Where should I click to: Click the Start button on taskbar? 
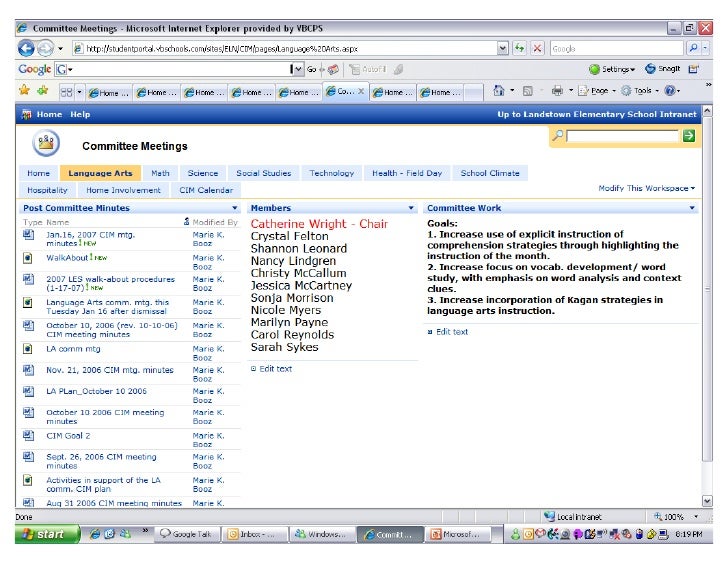[42, 534]
